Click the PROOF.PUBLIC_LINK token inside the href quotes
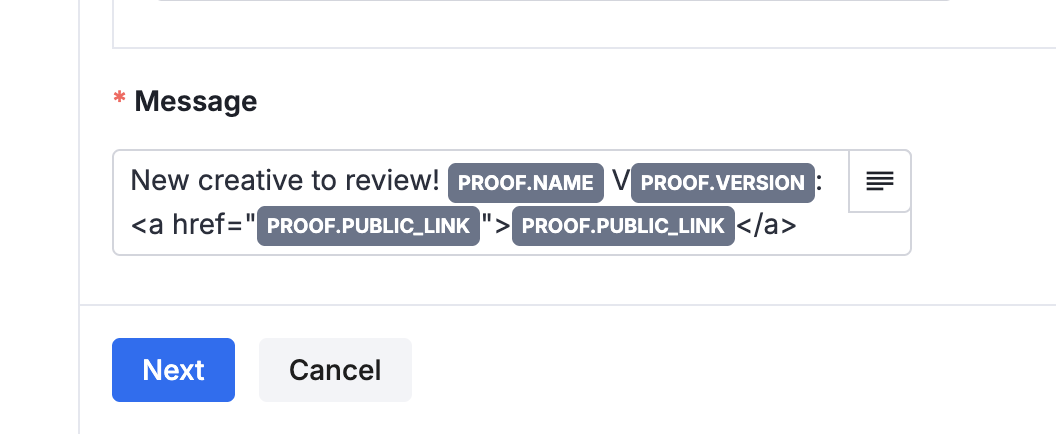The width and height of the screenshot is (1056, 434). [368, 226]
